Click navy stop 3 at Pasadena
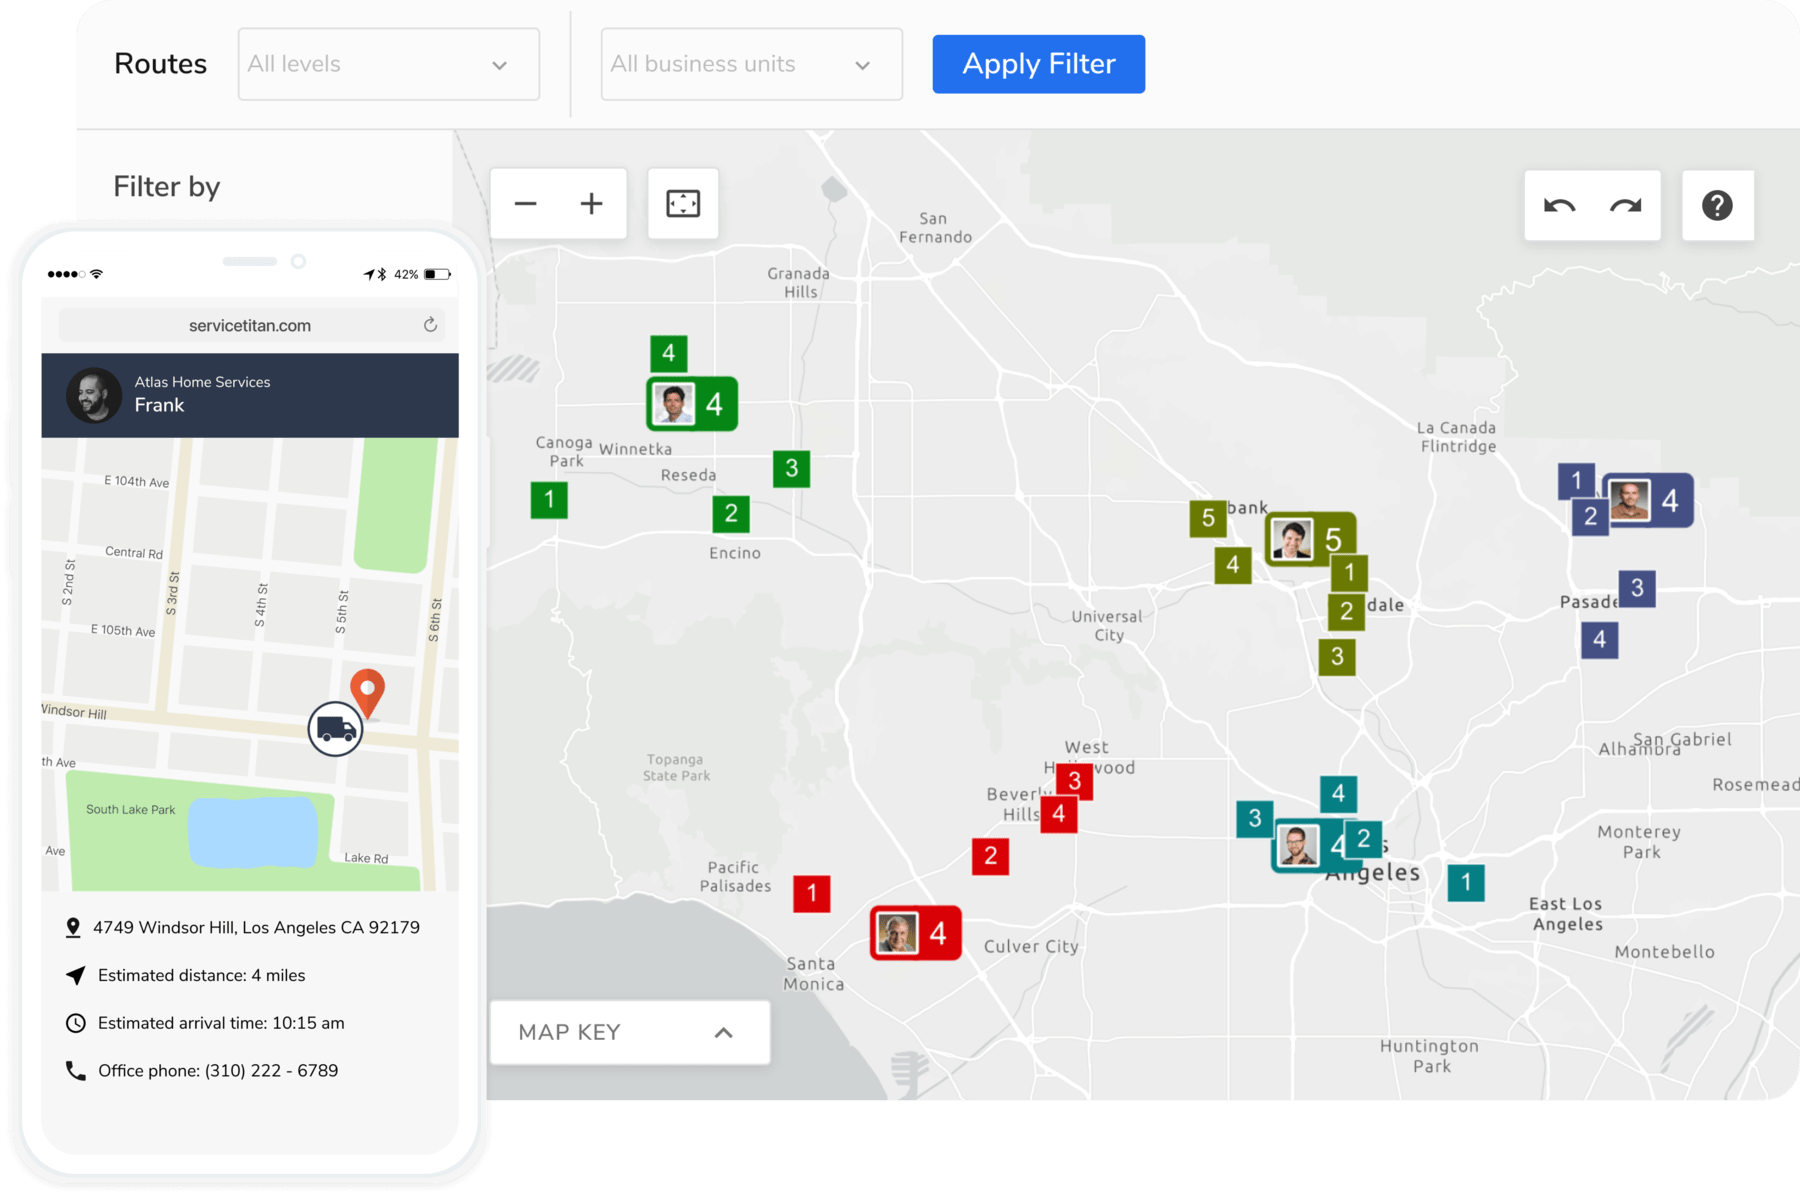 pyautogui.click(x=1637, y=588)
